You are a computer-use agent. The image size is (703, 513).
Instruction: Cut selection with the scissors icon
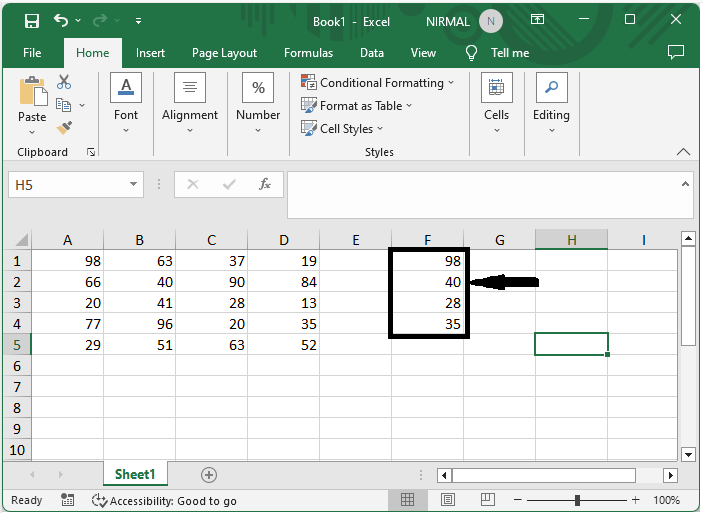click(x=64, y=82)
